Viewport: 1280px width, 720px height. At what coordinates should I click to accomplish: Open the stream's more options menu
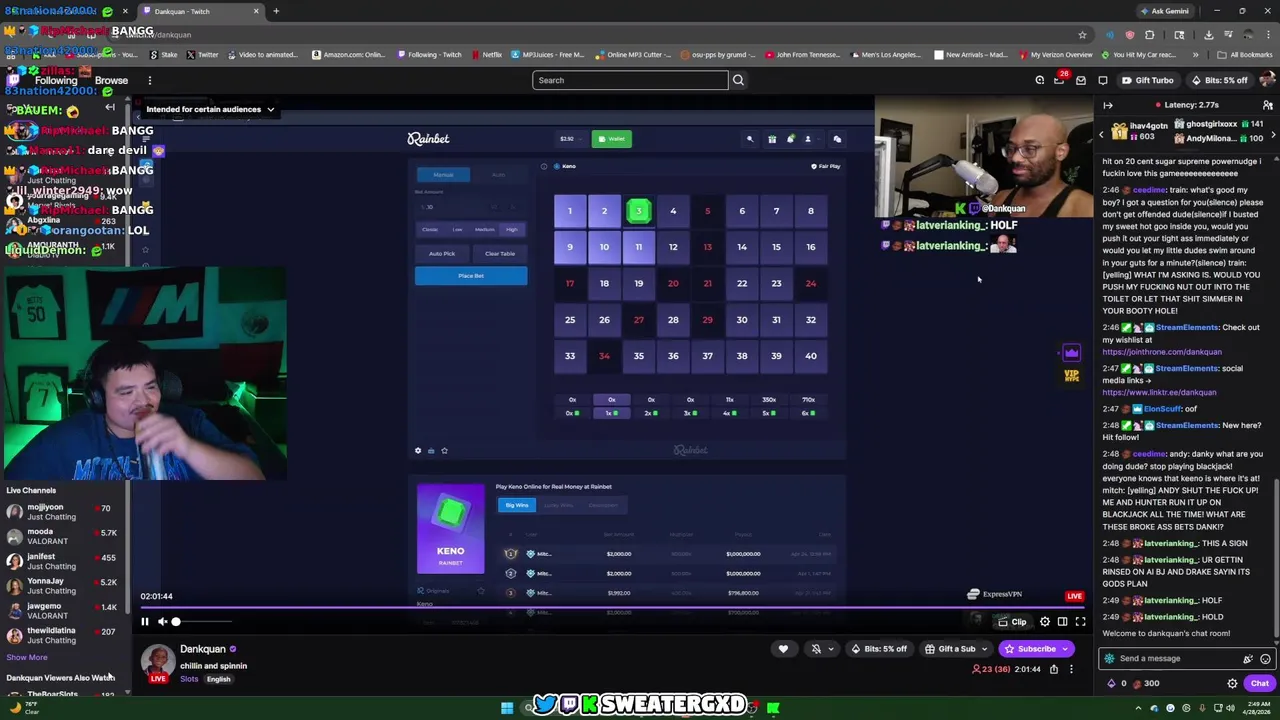point(1071,669)
